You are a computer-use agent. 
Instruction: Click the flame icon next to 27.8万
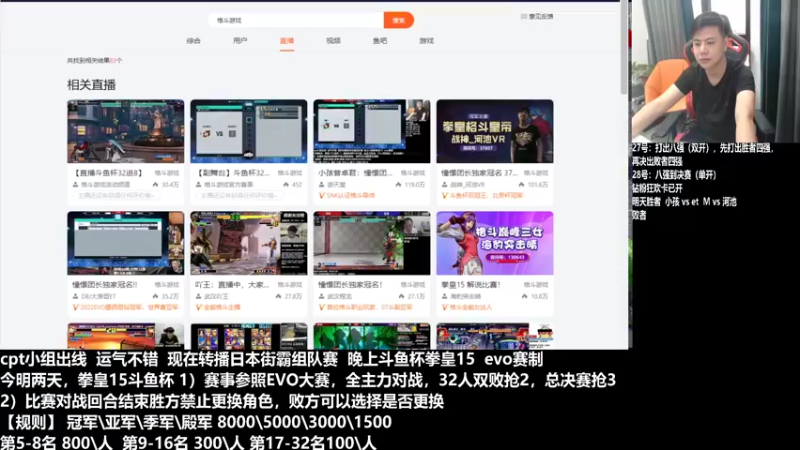pos(279,296)
